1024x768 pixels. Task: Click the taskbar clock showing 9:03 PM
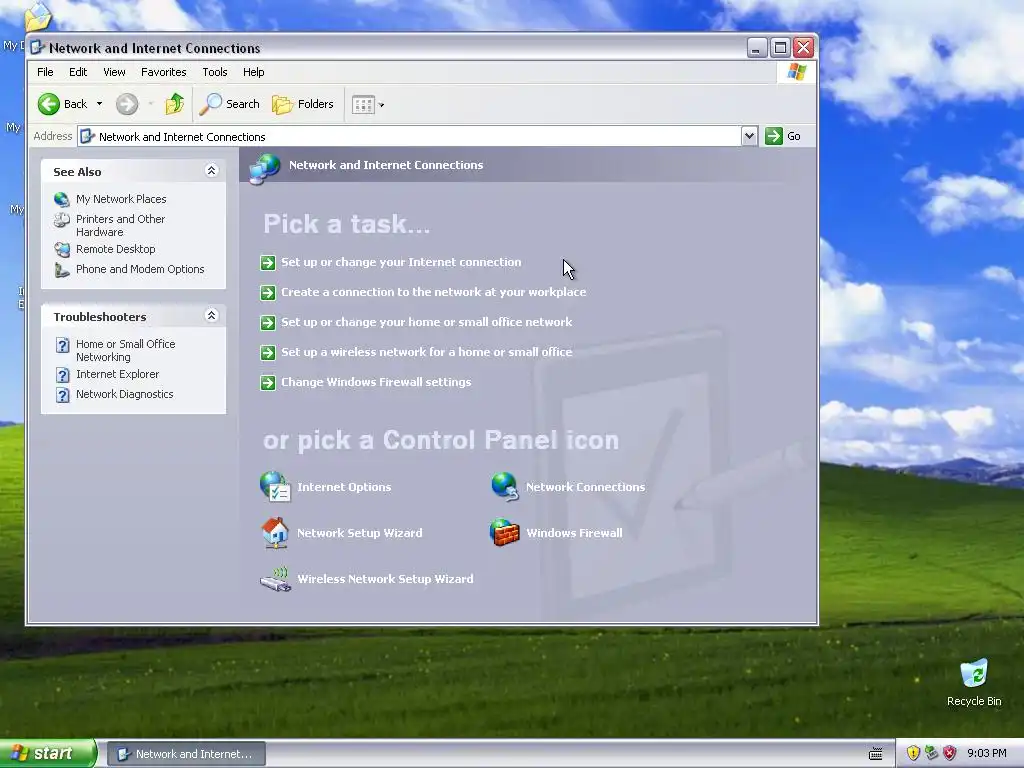987,754
